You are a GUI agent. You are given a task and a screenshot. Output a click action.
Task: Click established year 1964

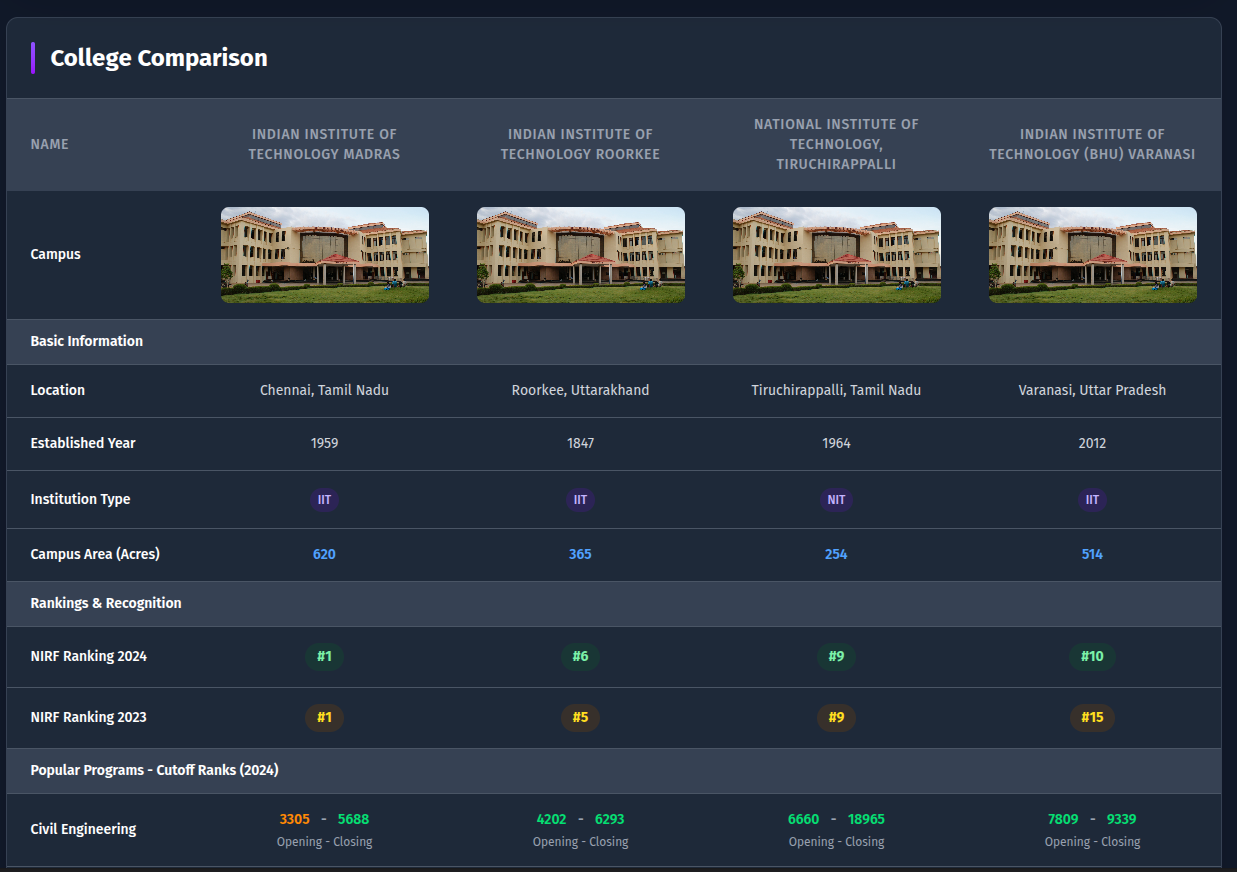point(836,443)
